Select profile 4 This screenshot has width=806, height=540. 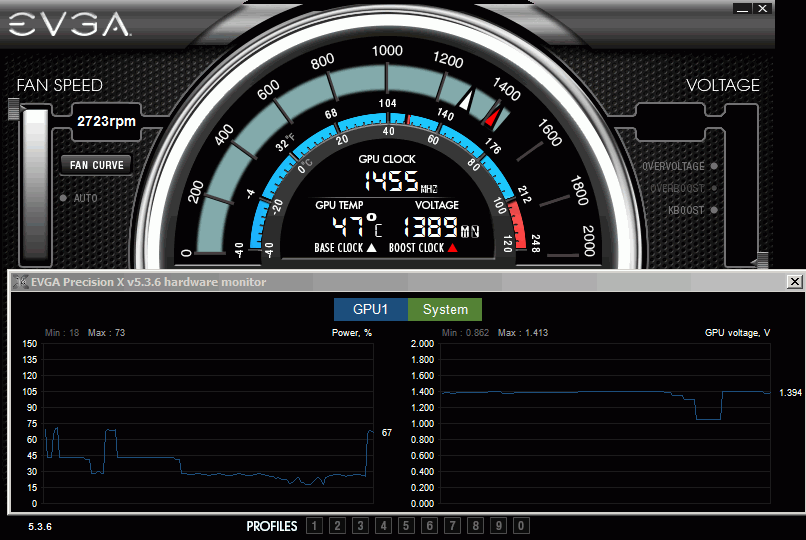tap(383, 526)
